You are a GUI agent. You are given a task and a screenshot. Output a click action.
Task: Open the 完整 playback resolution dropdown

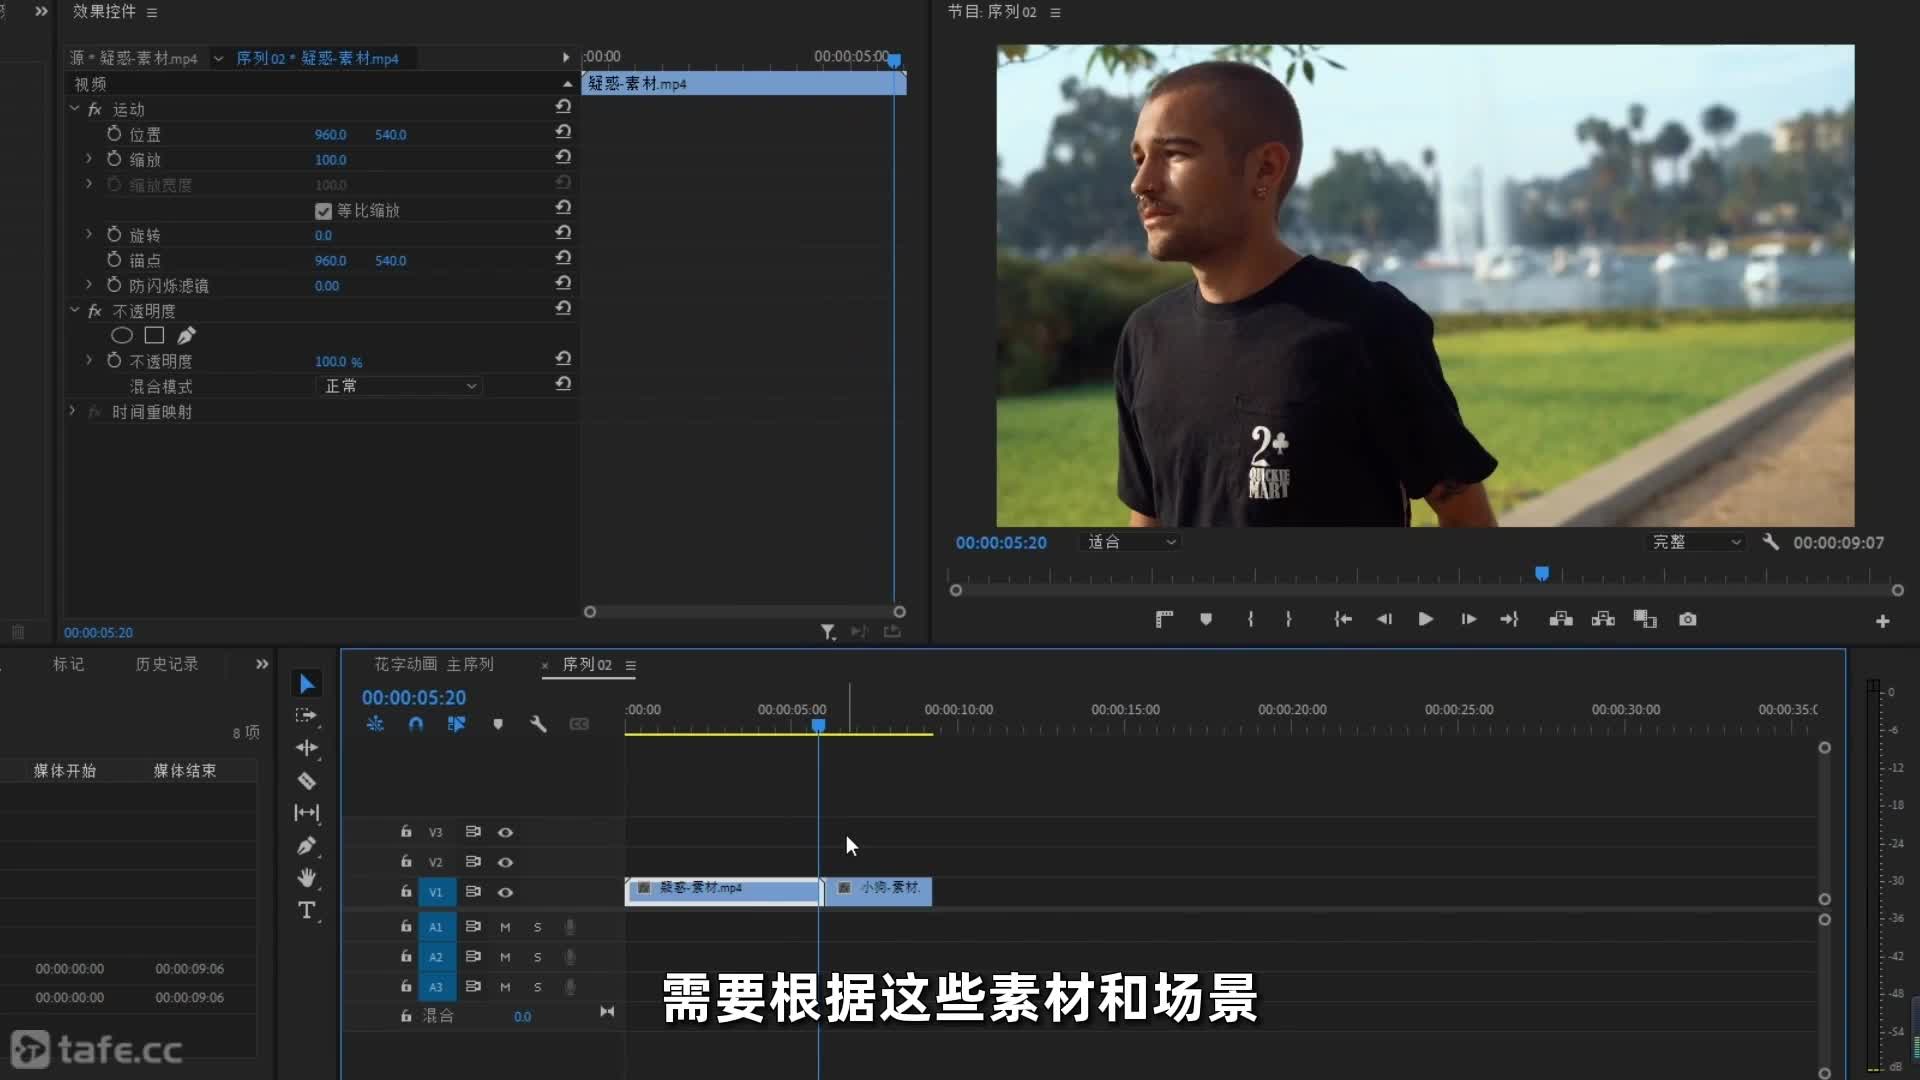pyautogui.click(x=1696, y=542)
